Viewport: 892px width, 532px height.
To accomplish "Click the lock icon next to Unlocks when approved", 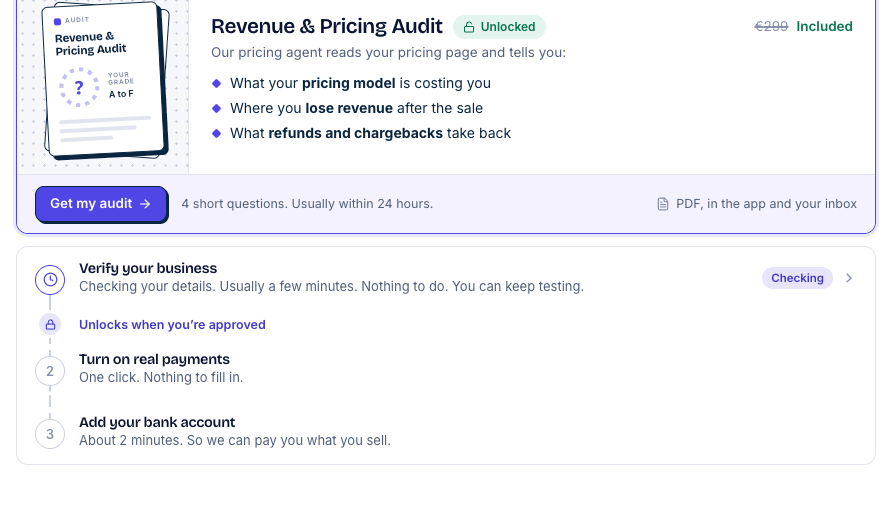I will click(x=50, y=324).
